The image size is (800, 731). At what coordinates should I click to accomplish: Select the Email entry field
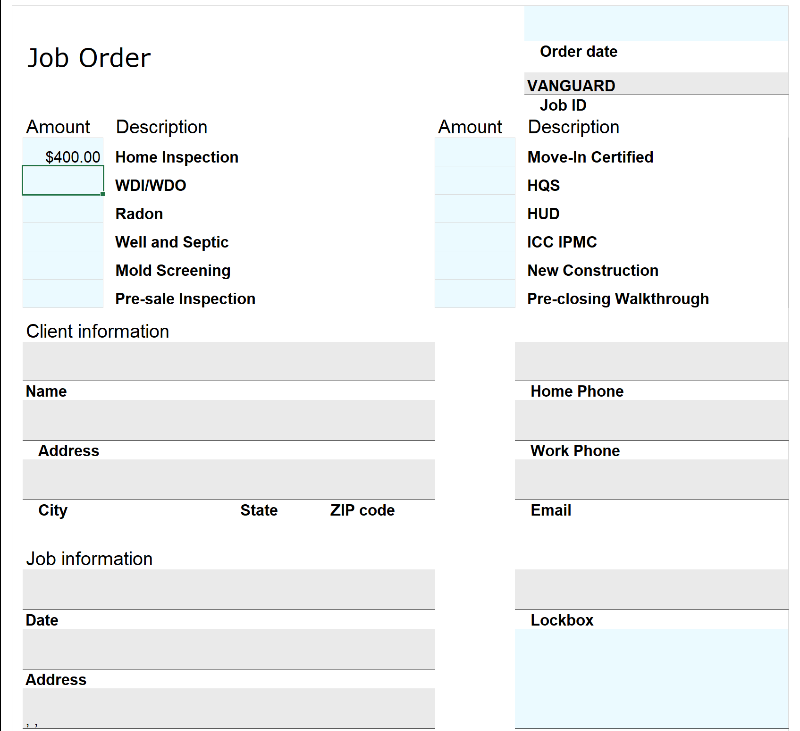click(651, 479)
